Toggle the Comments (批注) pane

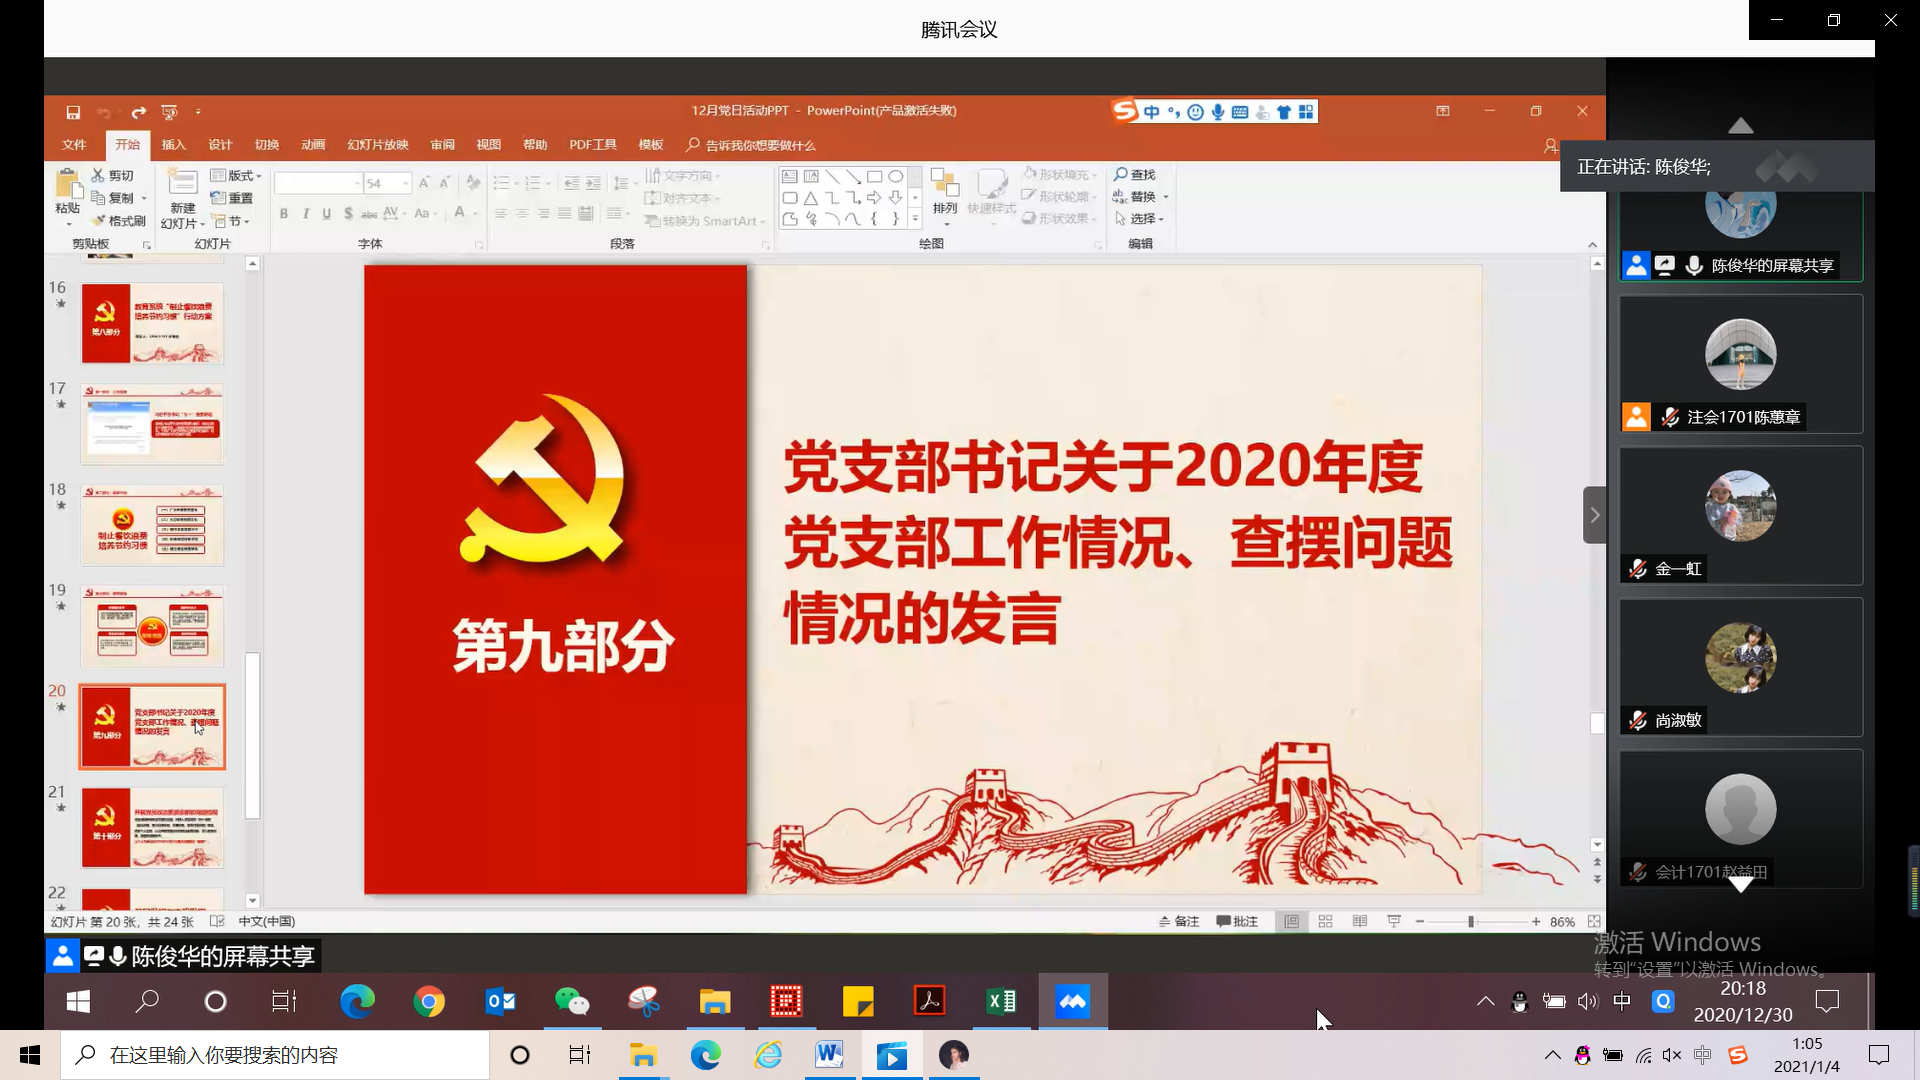[x=1237, y=922]
